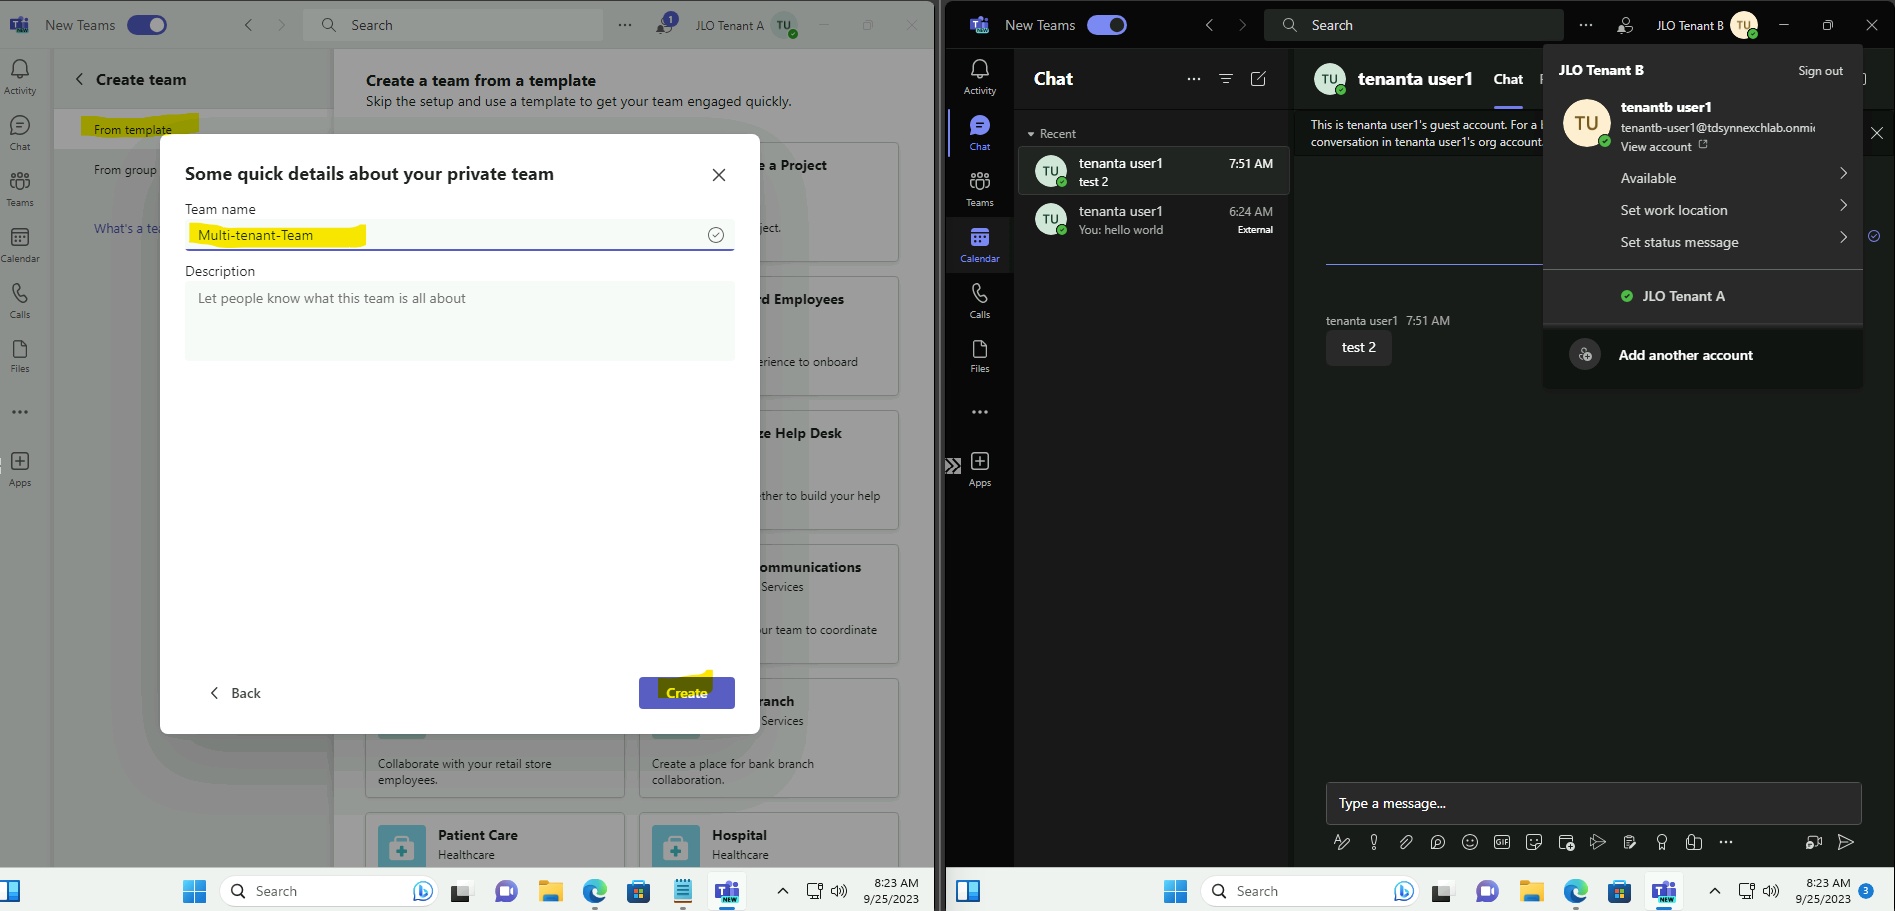Click Teams app icon in right taskbar
Screen dimensions: 1895x911
[1664, 891]
